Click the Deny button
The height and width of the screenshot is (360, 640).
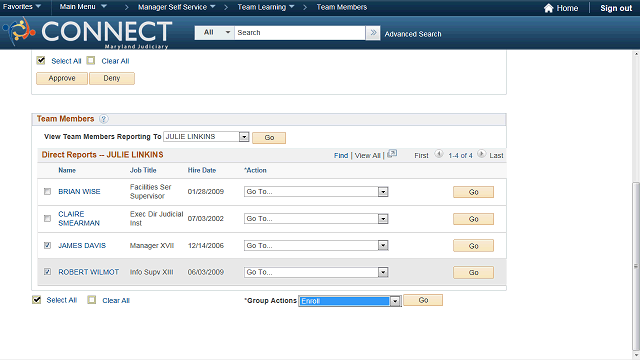click(112, 78)
